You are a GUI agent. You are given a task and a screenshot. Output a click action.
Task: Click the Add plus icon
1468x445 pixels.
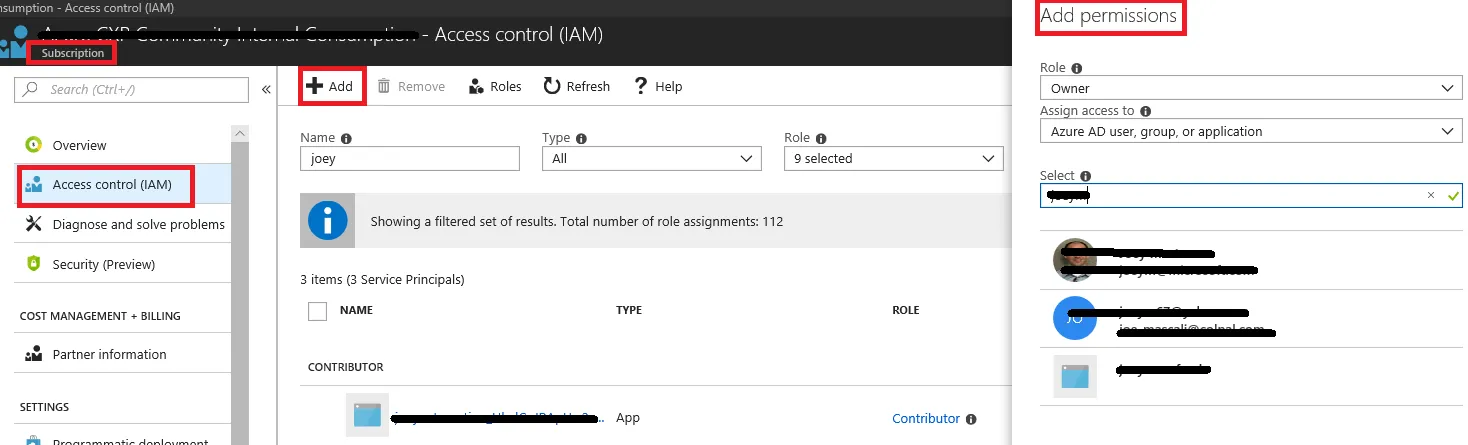coord(314,86)
